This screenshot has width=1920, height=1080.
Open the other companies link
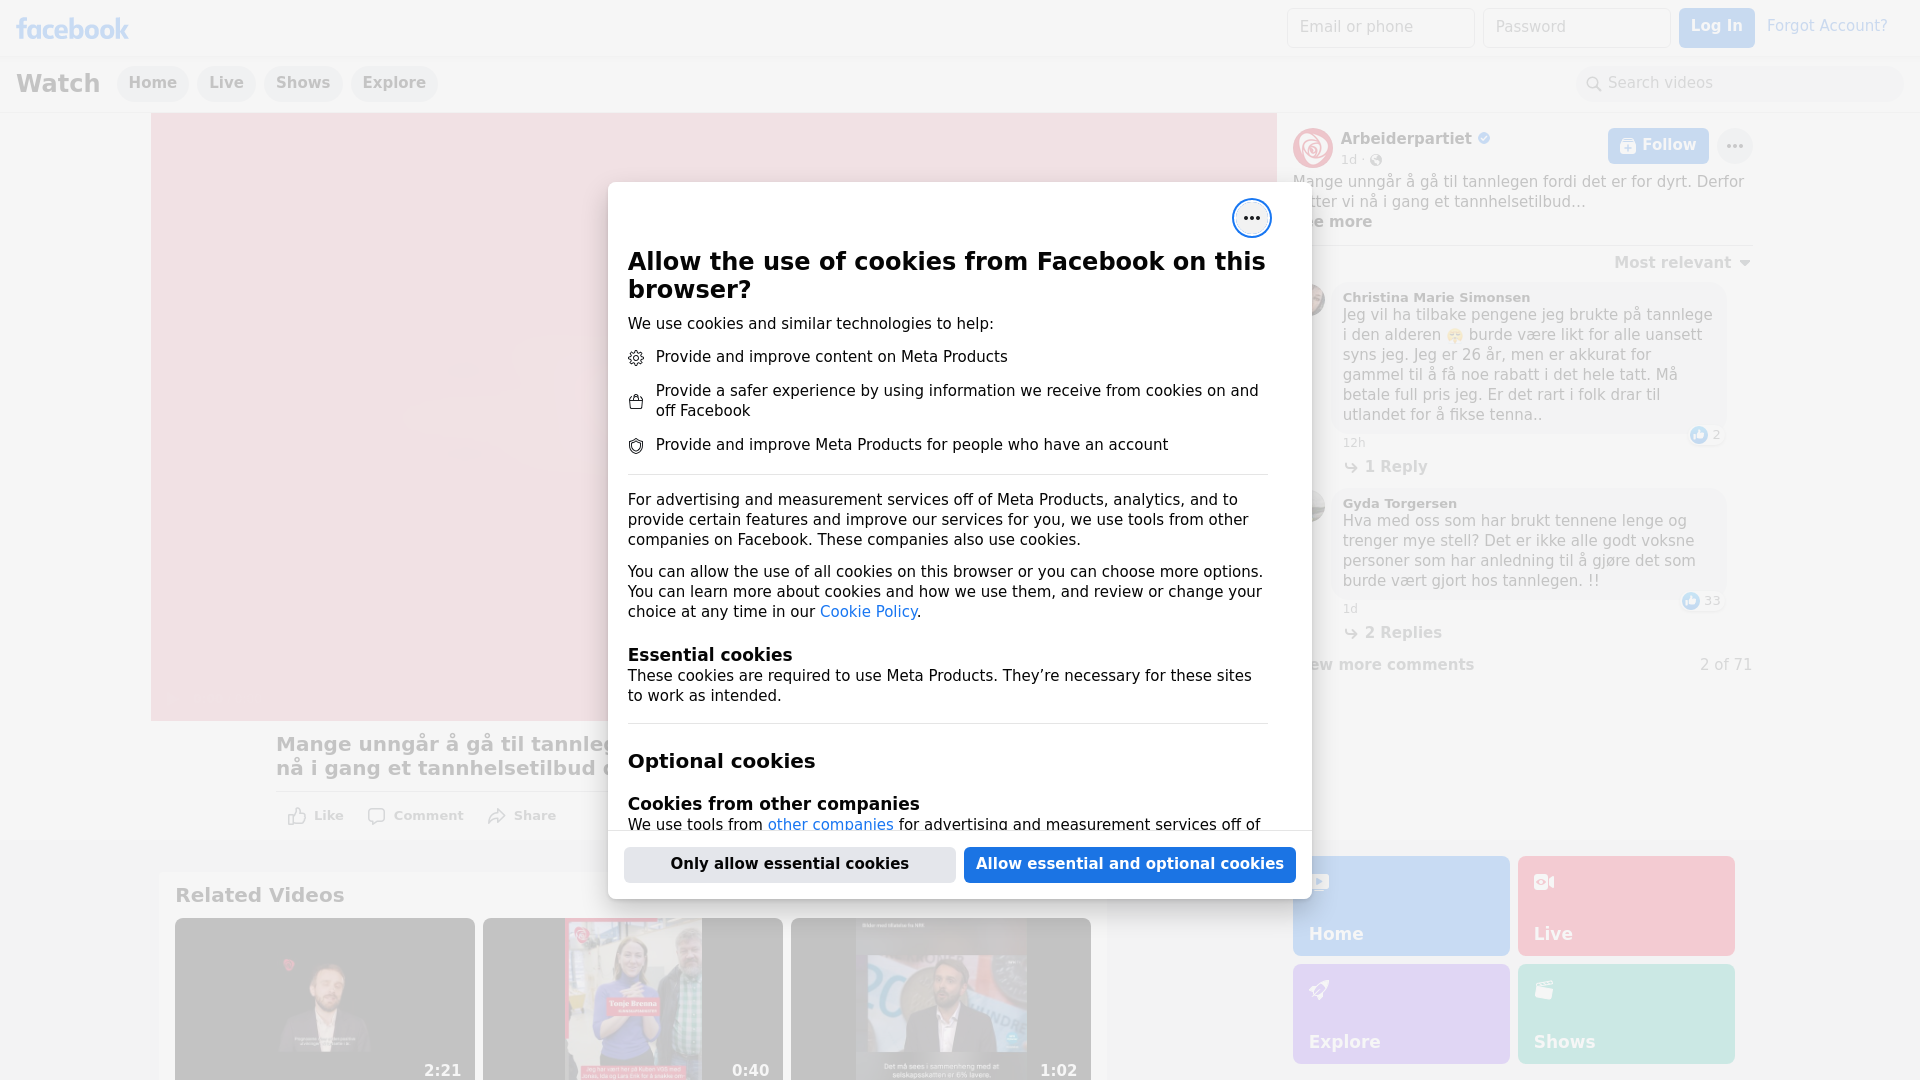tap(830, 825)
